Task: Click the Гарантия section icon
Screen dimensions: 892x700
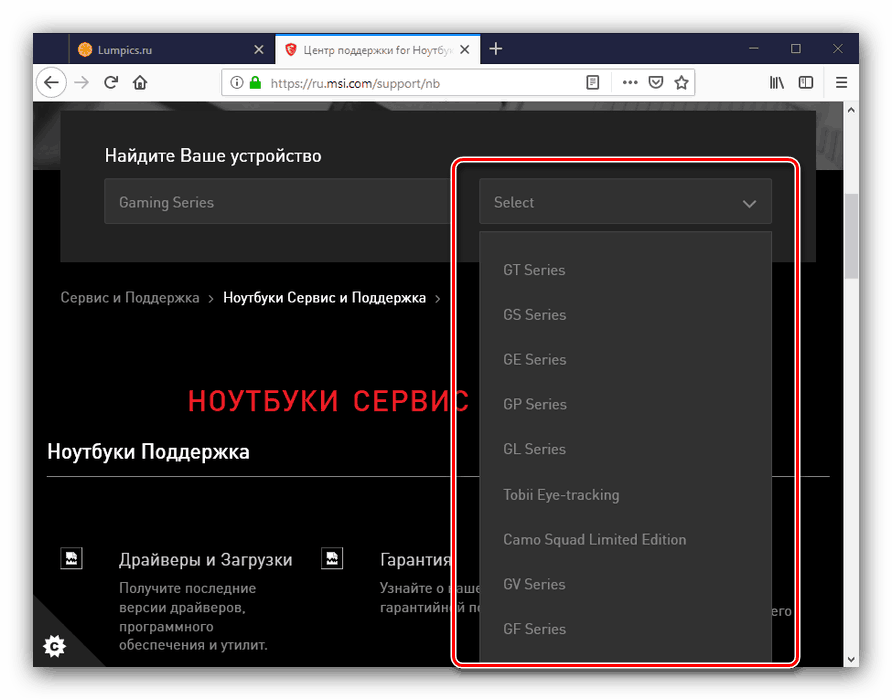Action: tap(332, 558)
